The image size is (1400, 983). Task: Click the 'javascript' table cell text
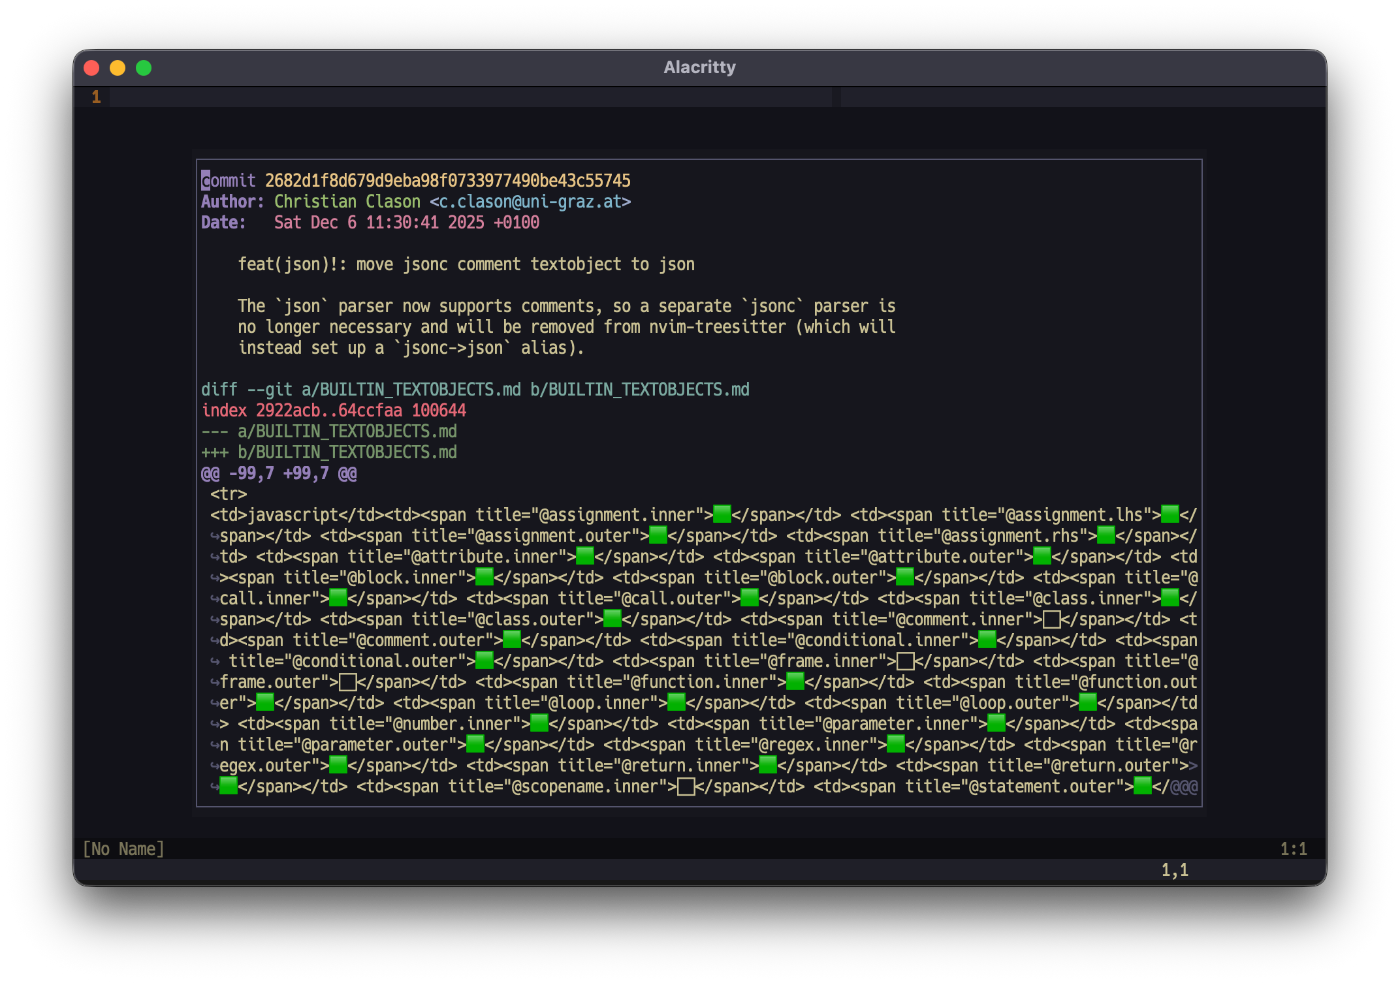(x=293, y=515)
